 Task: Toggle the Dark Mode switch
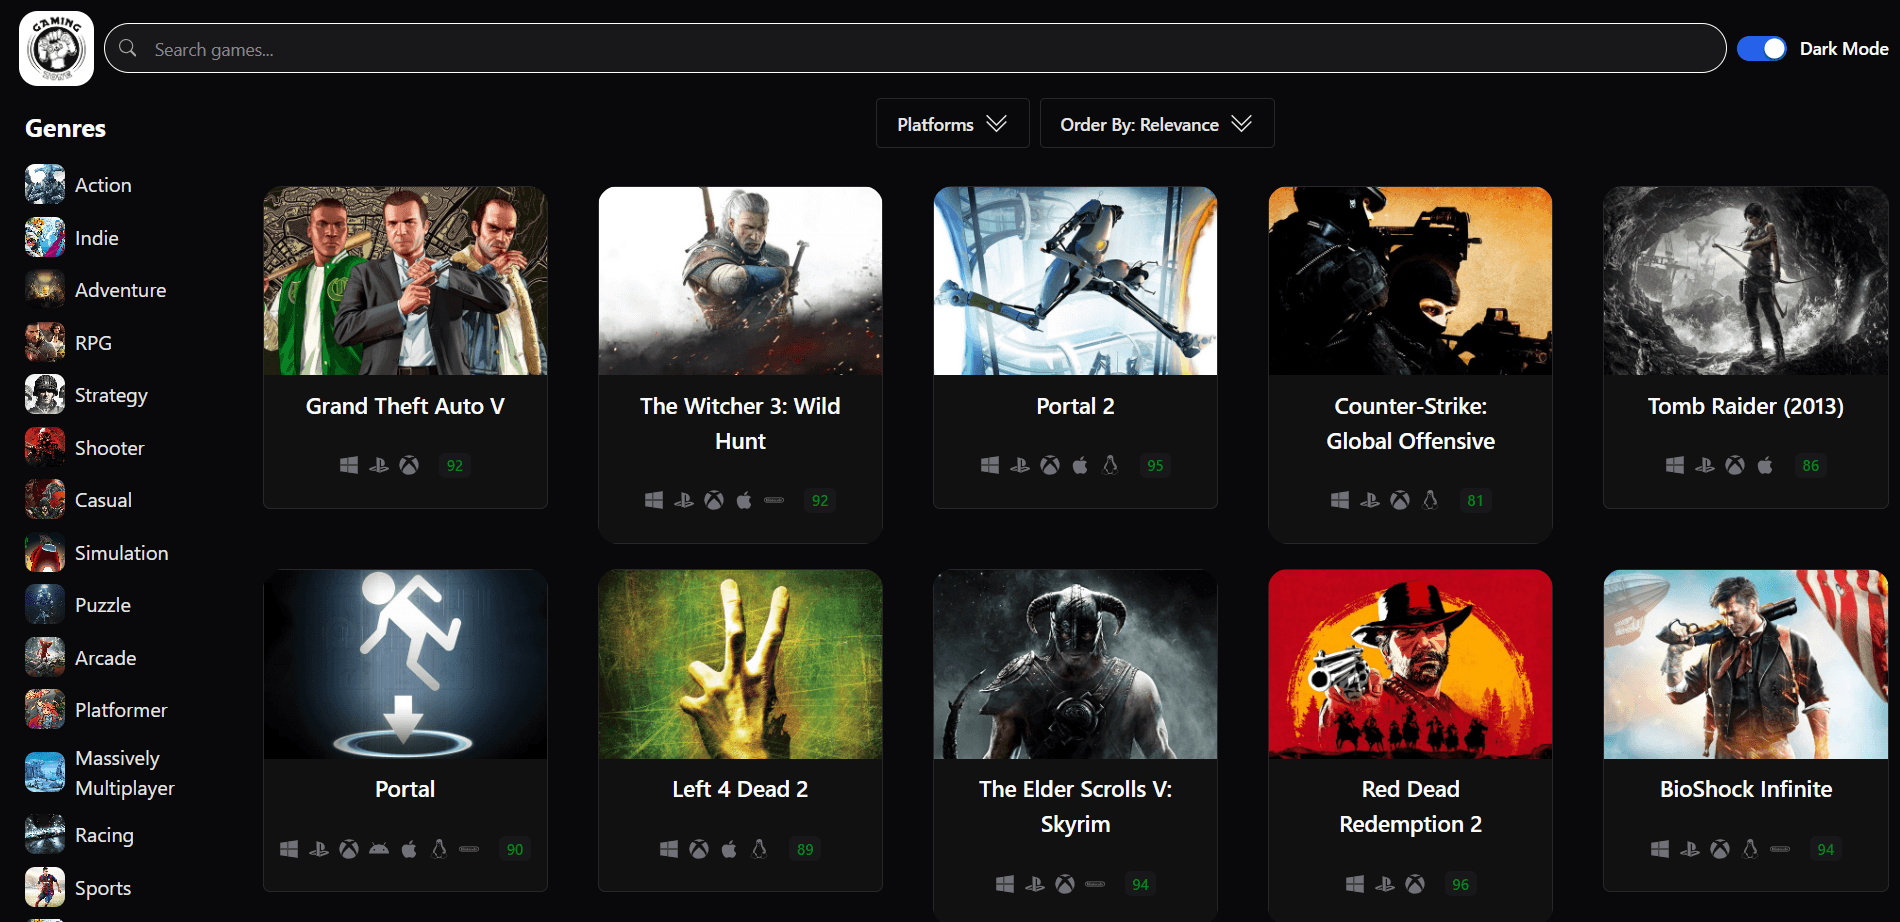(1761, 47)
